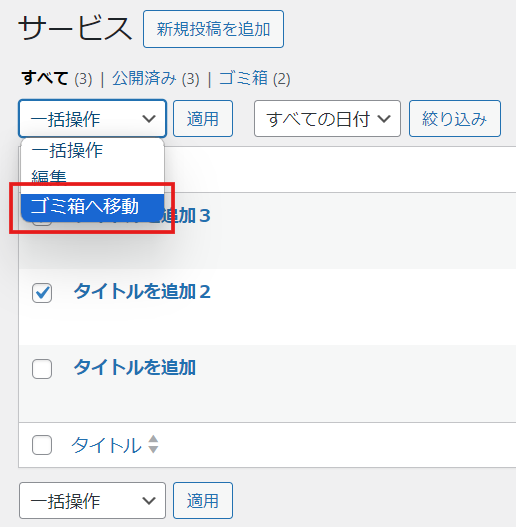Show すべて (3) posts view
Image resolution: width=516 pixels, height=527 pixels.
57,79
